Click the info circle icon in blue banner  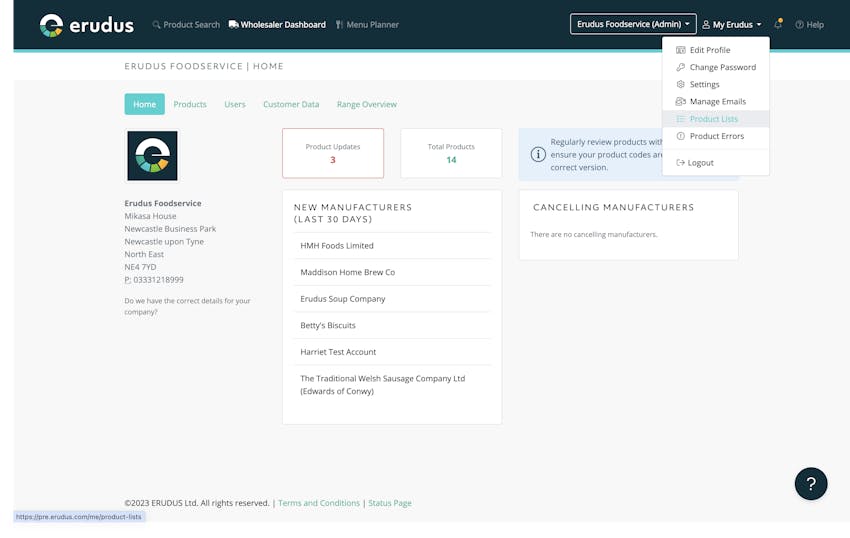(538, 155)
